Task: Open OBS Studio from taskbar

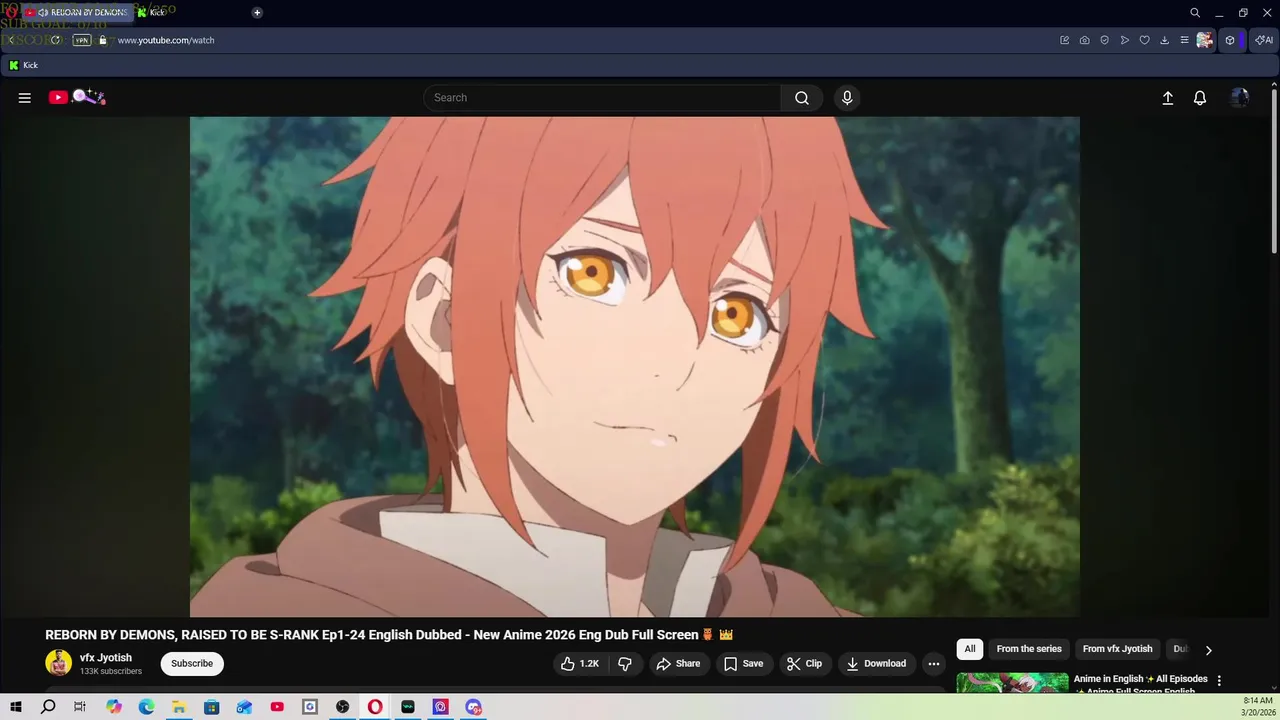Action: click(x=343, y=707)
